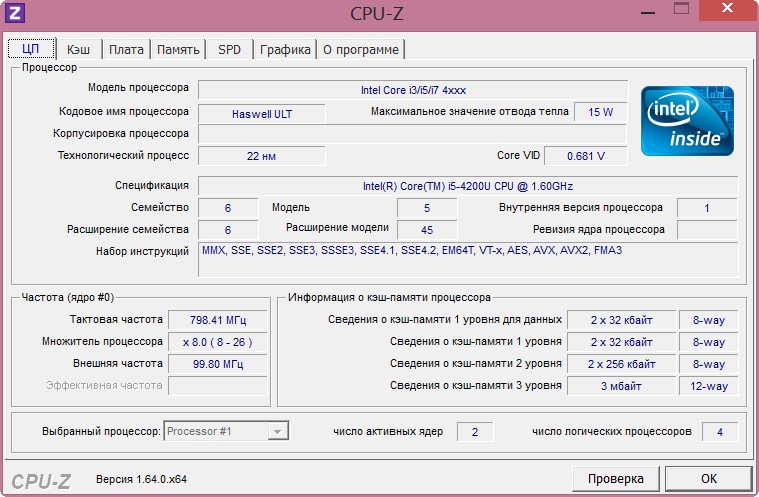This screenshot has height=497, width=759.
Task: Click the 798.41 МГц clock frequency field
Action: point(217,320)
